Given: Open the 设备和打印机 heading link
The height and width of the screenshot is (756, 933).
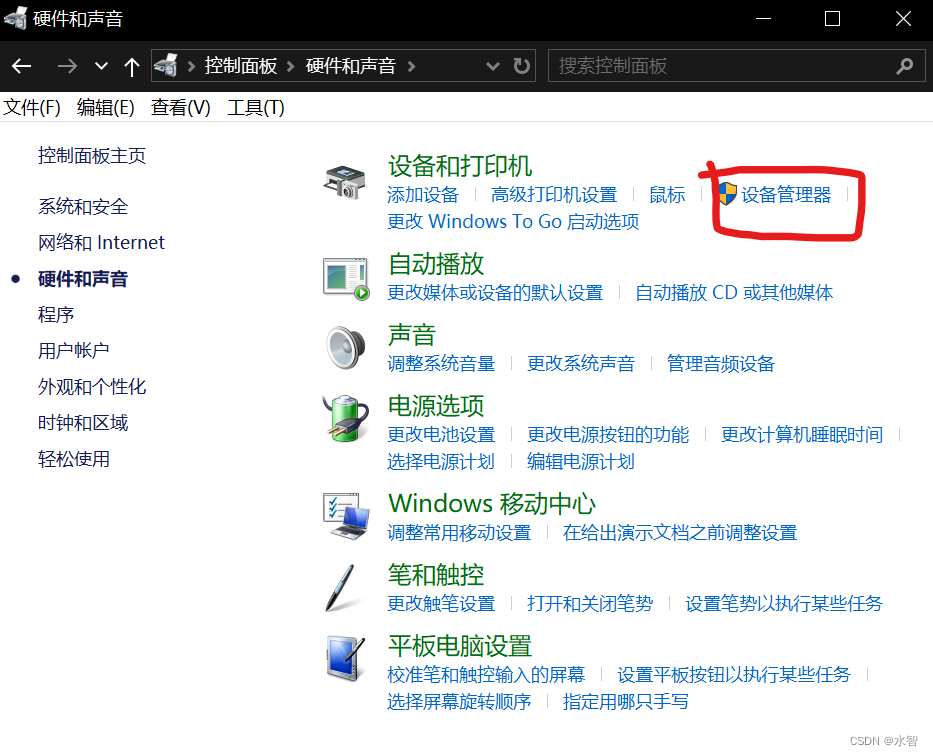Looking at the screenshot, I should point(460,166).
